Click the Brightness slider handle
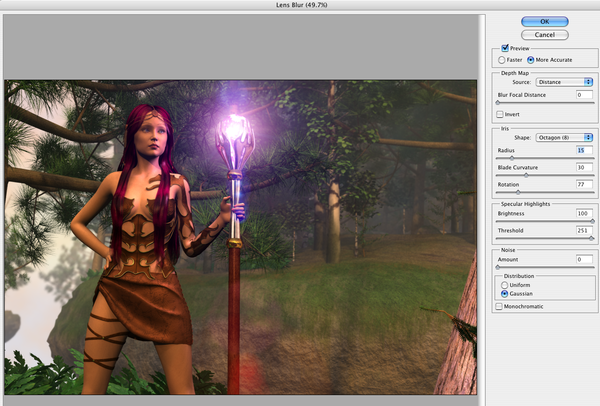Image resolution: width=600 pixels, height=406 pixels. click(x=592, y=221)
